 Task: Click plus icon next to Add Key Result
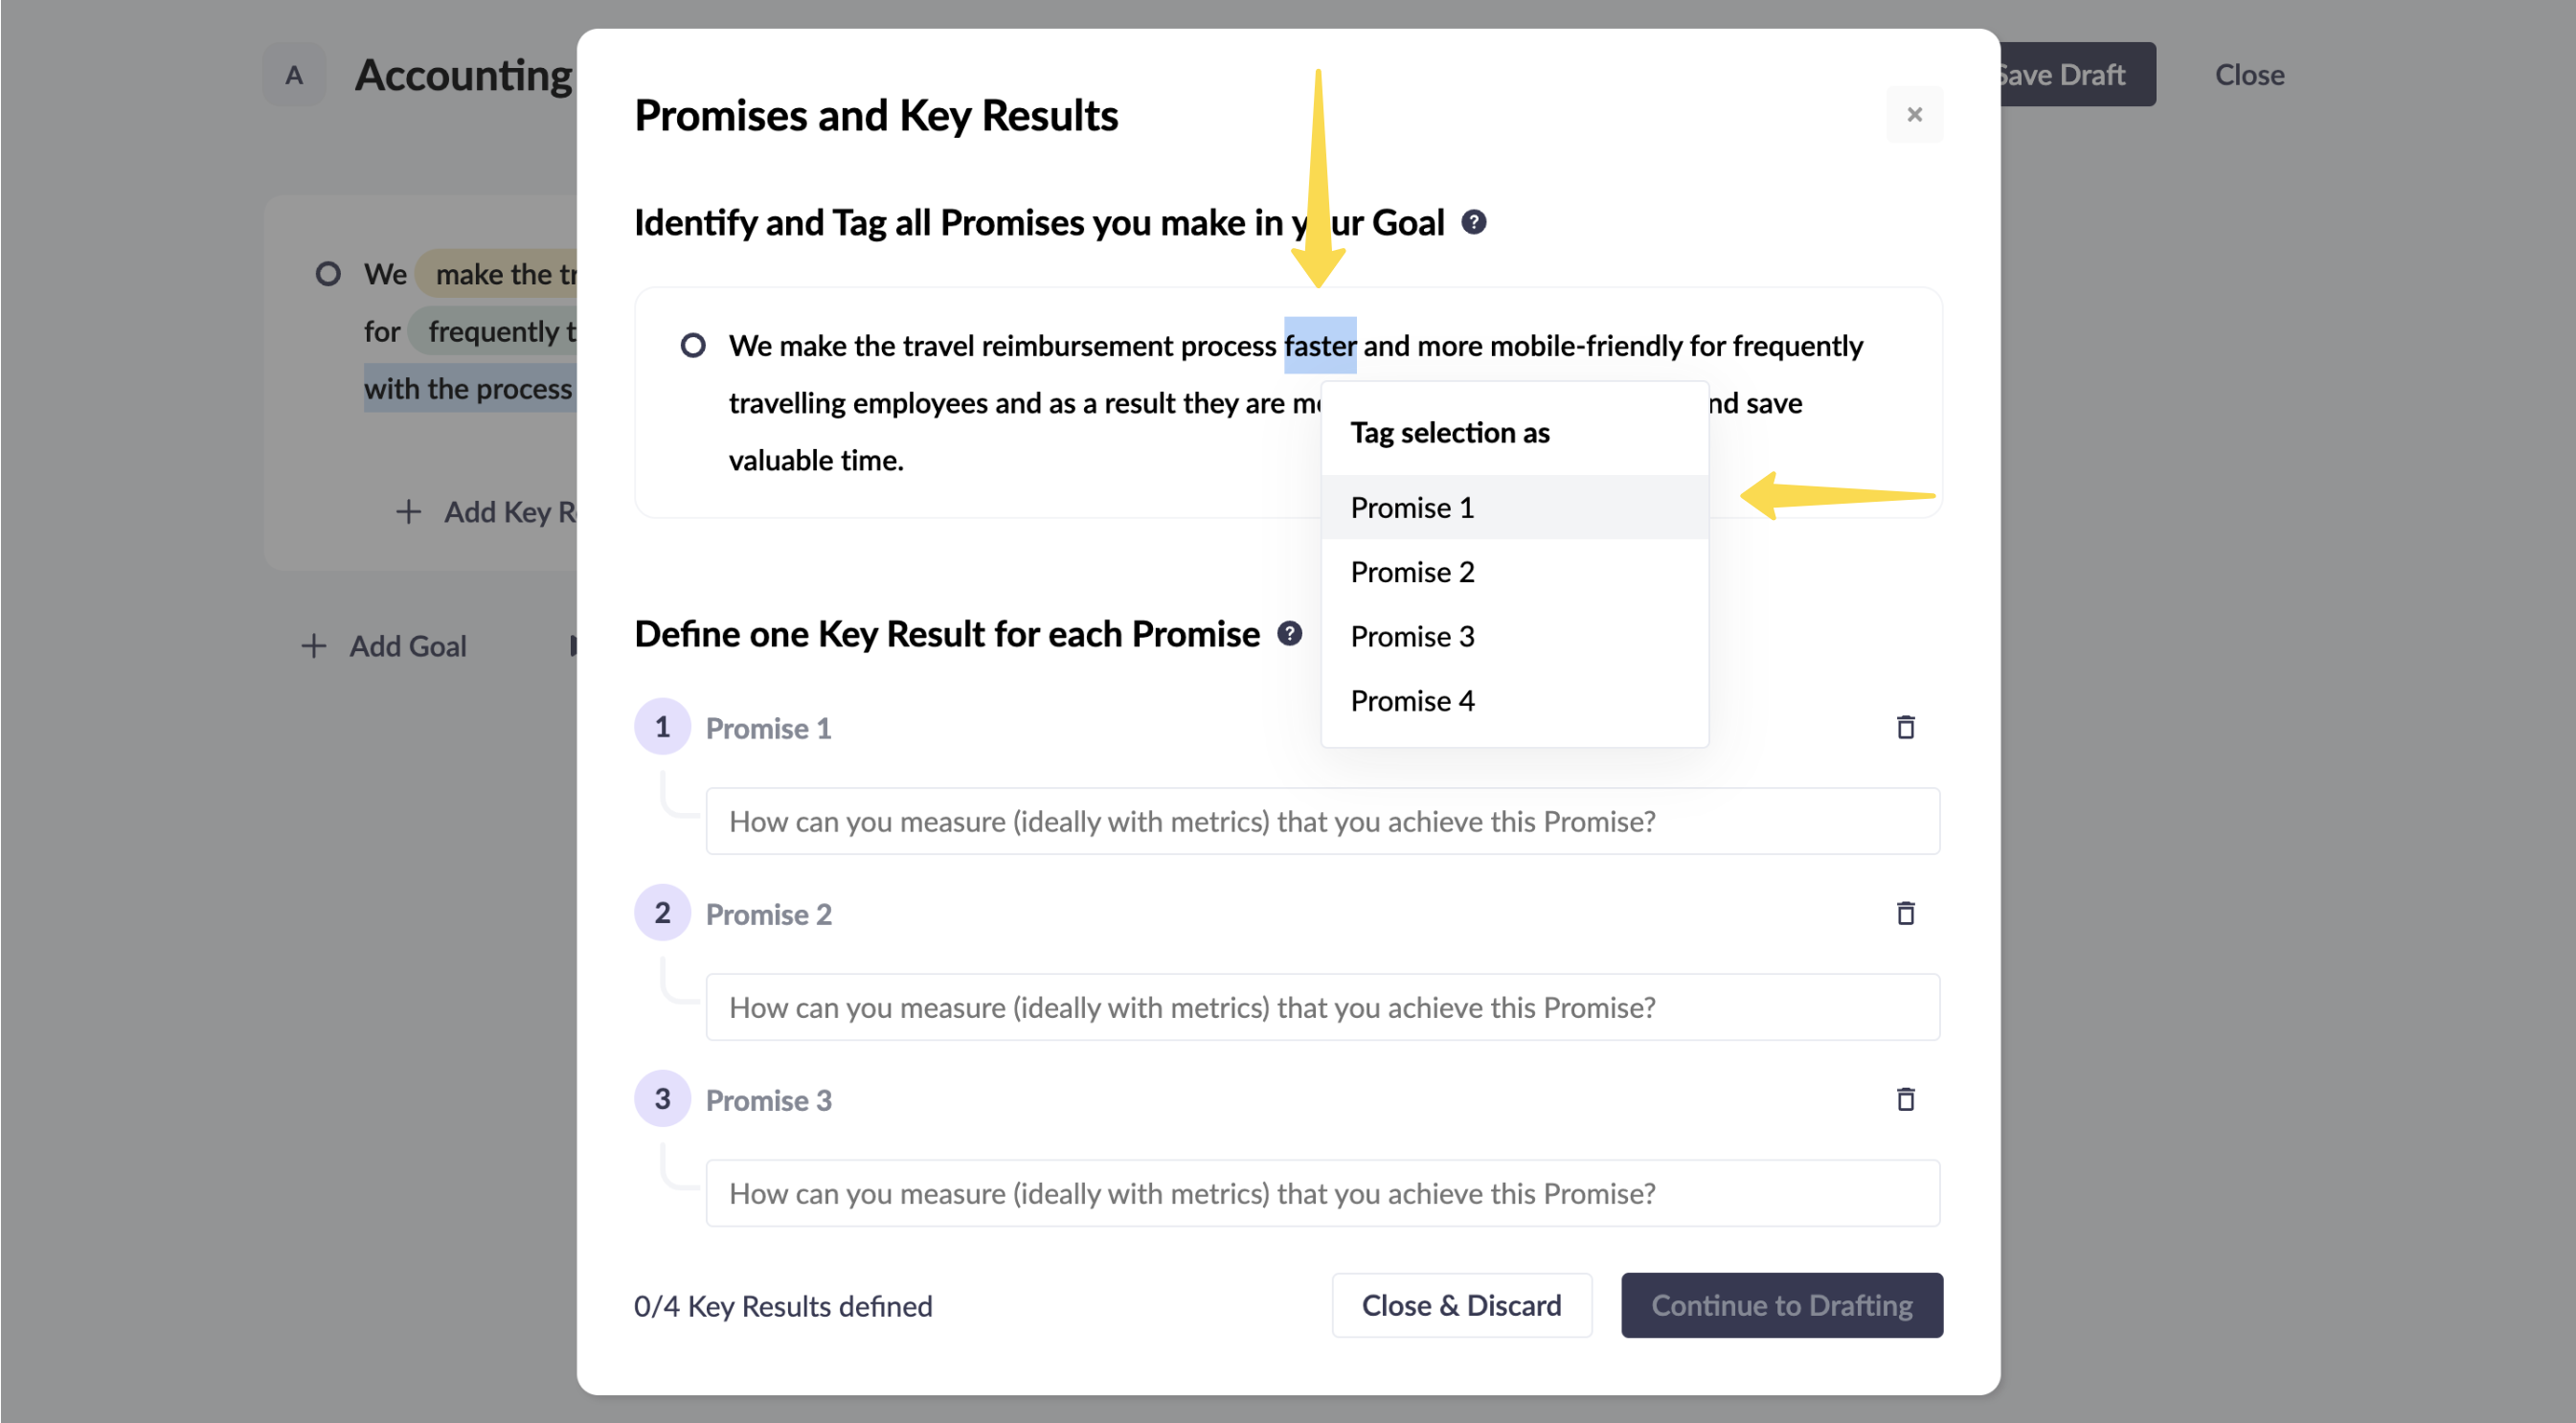[x=408, y=512]
